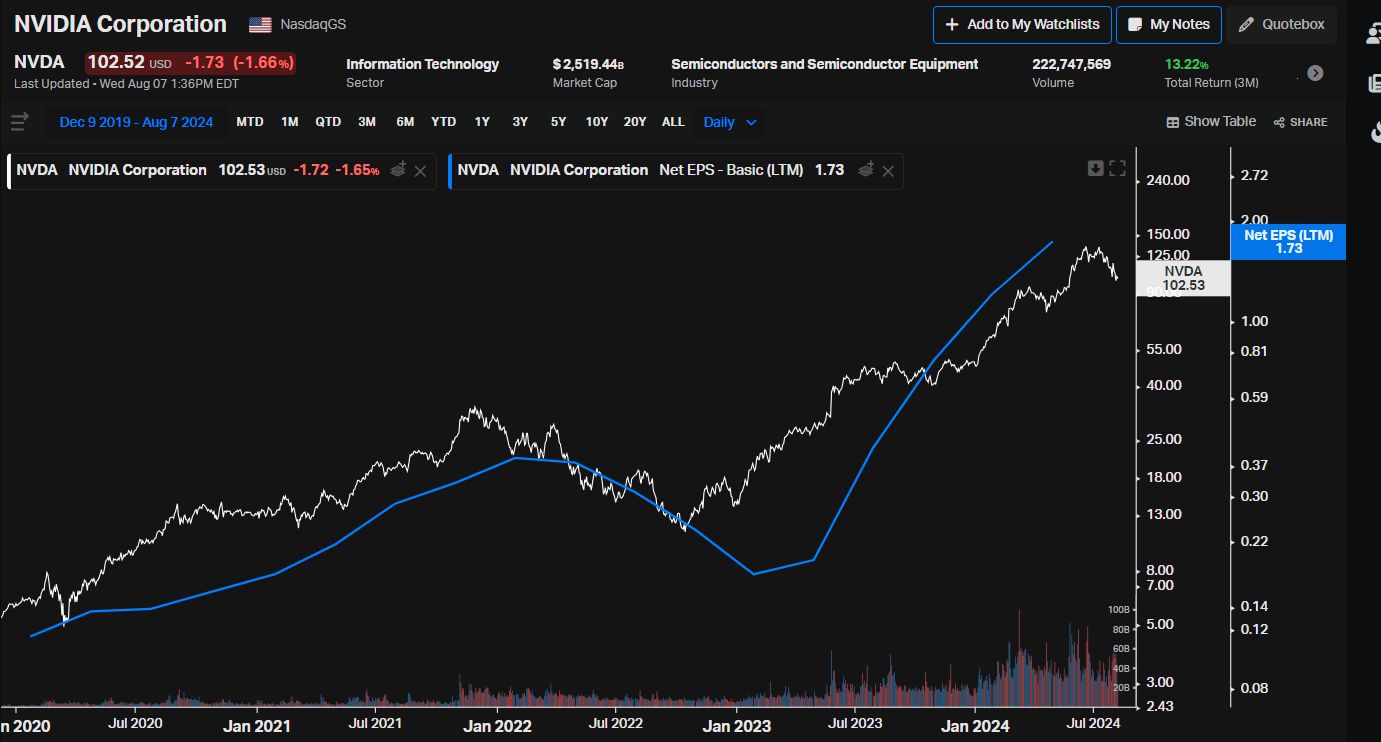
Task: Download the chart with the download arrow icon
Action: tap(1096, 168)
